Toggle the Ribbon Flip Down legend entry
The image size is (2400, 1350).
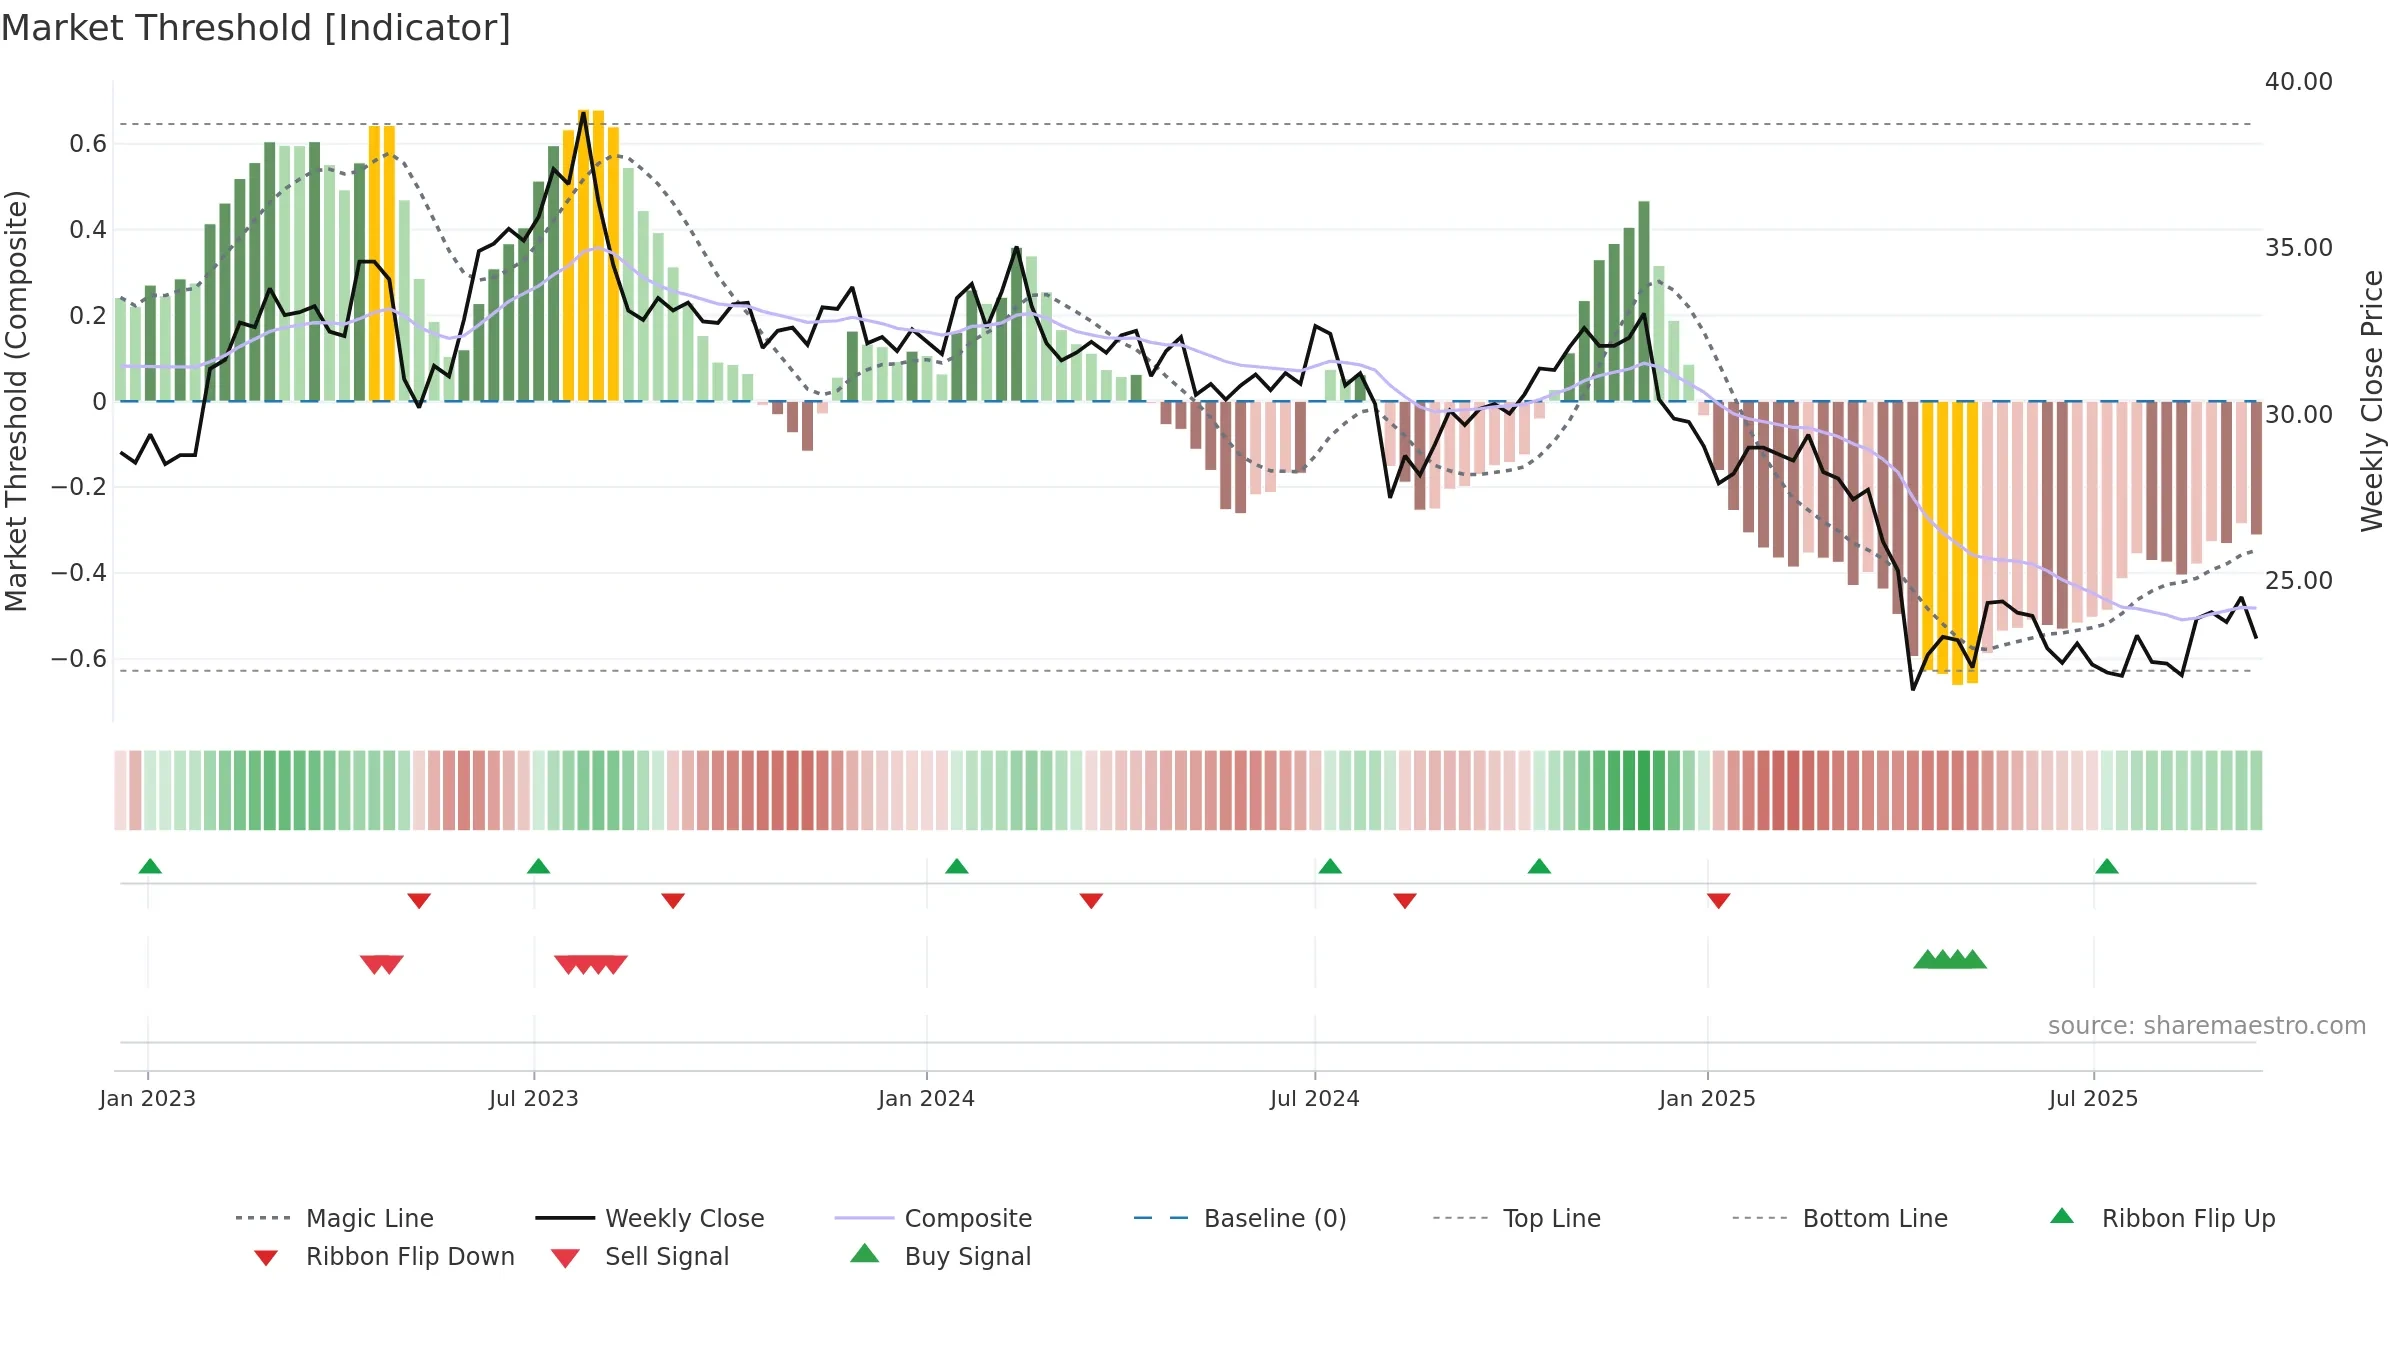[x=383, y=1256]
